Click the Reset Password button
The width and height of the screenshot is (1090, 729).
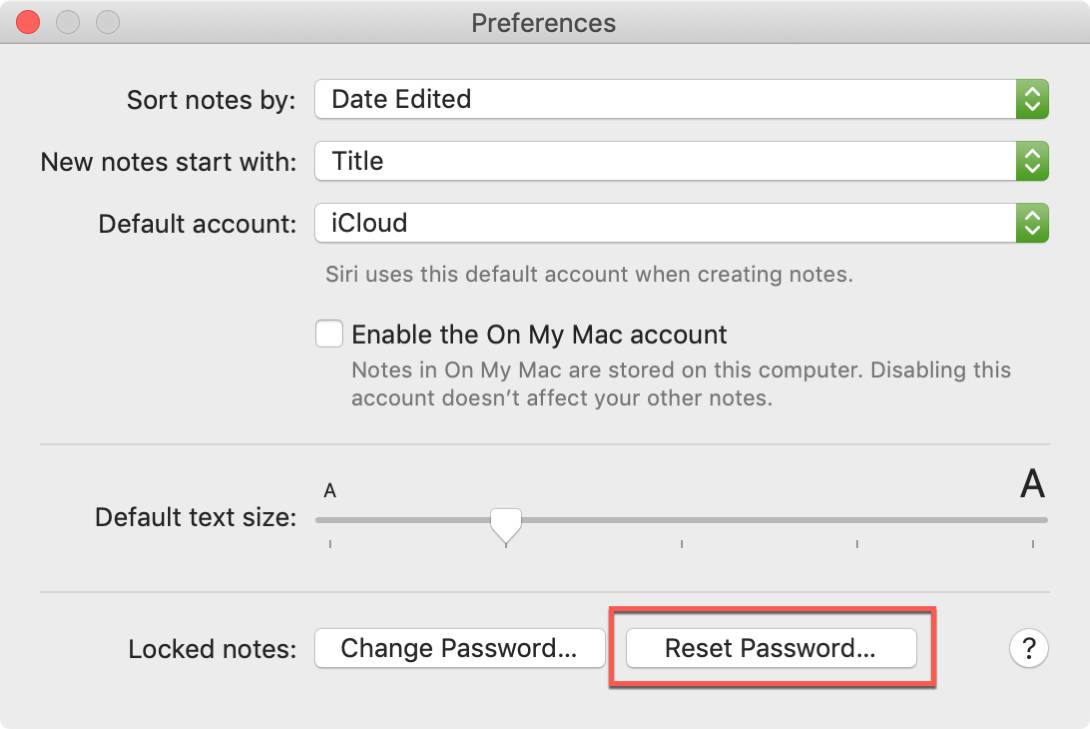(771, 648)
